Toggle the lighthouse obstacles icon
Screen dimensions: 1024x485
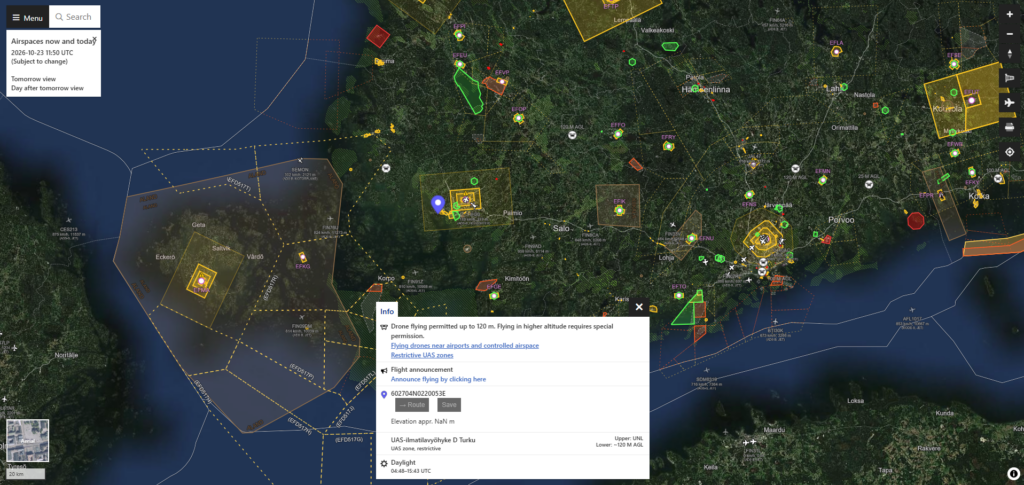(x=1010, y=78)
